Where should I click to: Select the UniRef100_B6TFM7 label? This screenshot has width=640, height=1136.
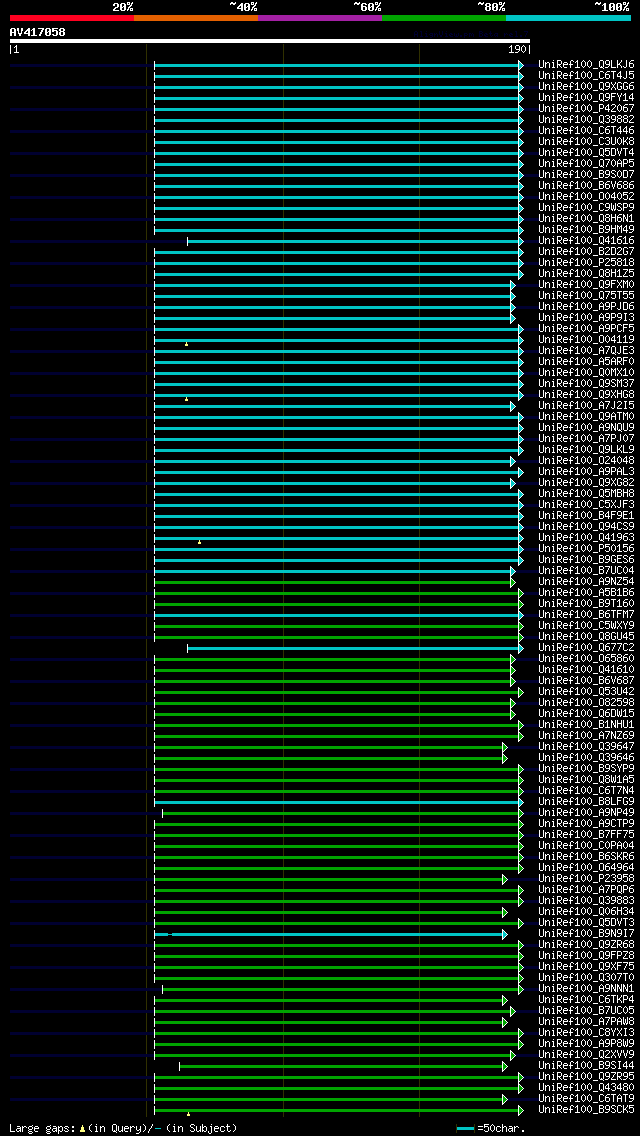pyautogui.click(x=586, y=614)
